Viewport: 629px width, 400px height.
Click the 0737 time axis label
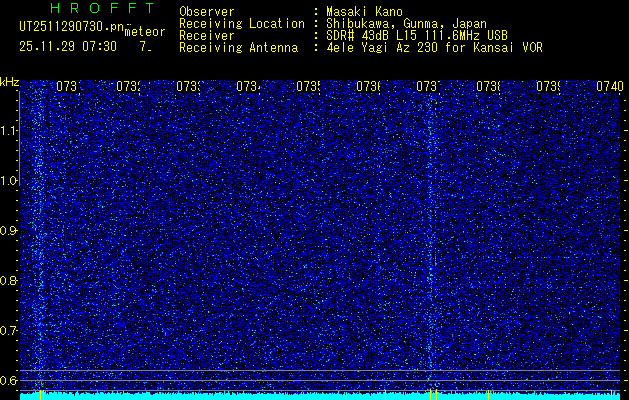(x=428, y=86)
